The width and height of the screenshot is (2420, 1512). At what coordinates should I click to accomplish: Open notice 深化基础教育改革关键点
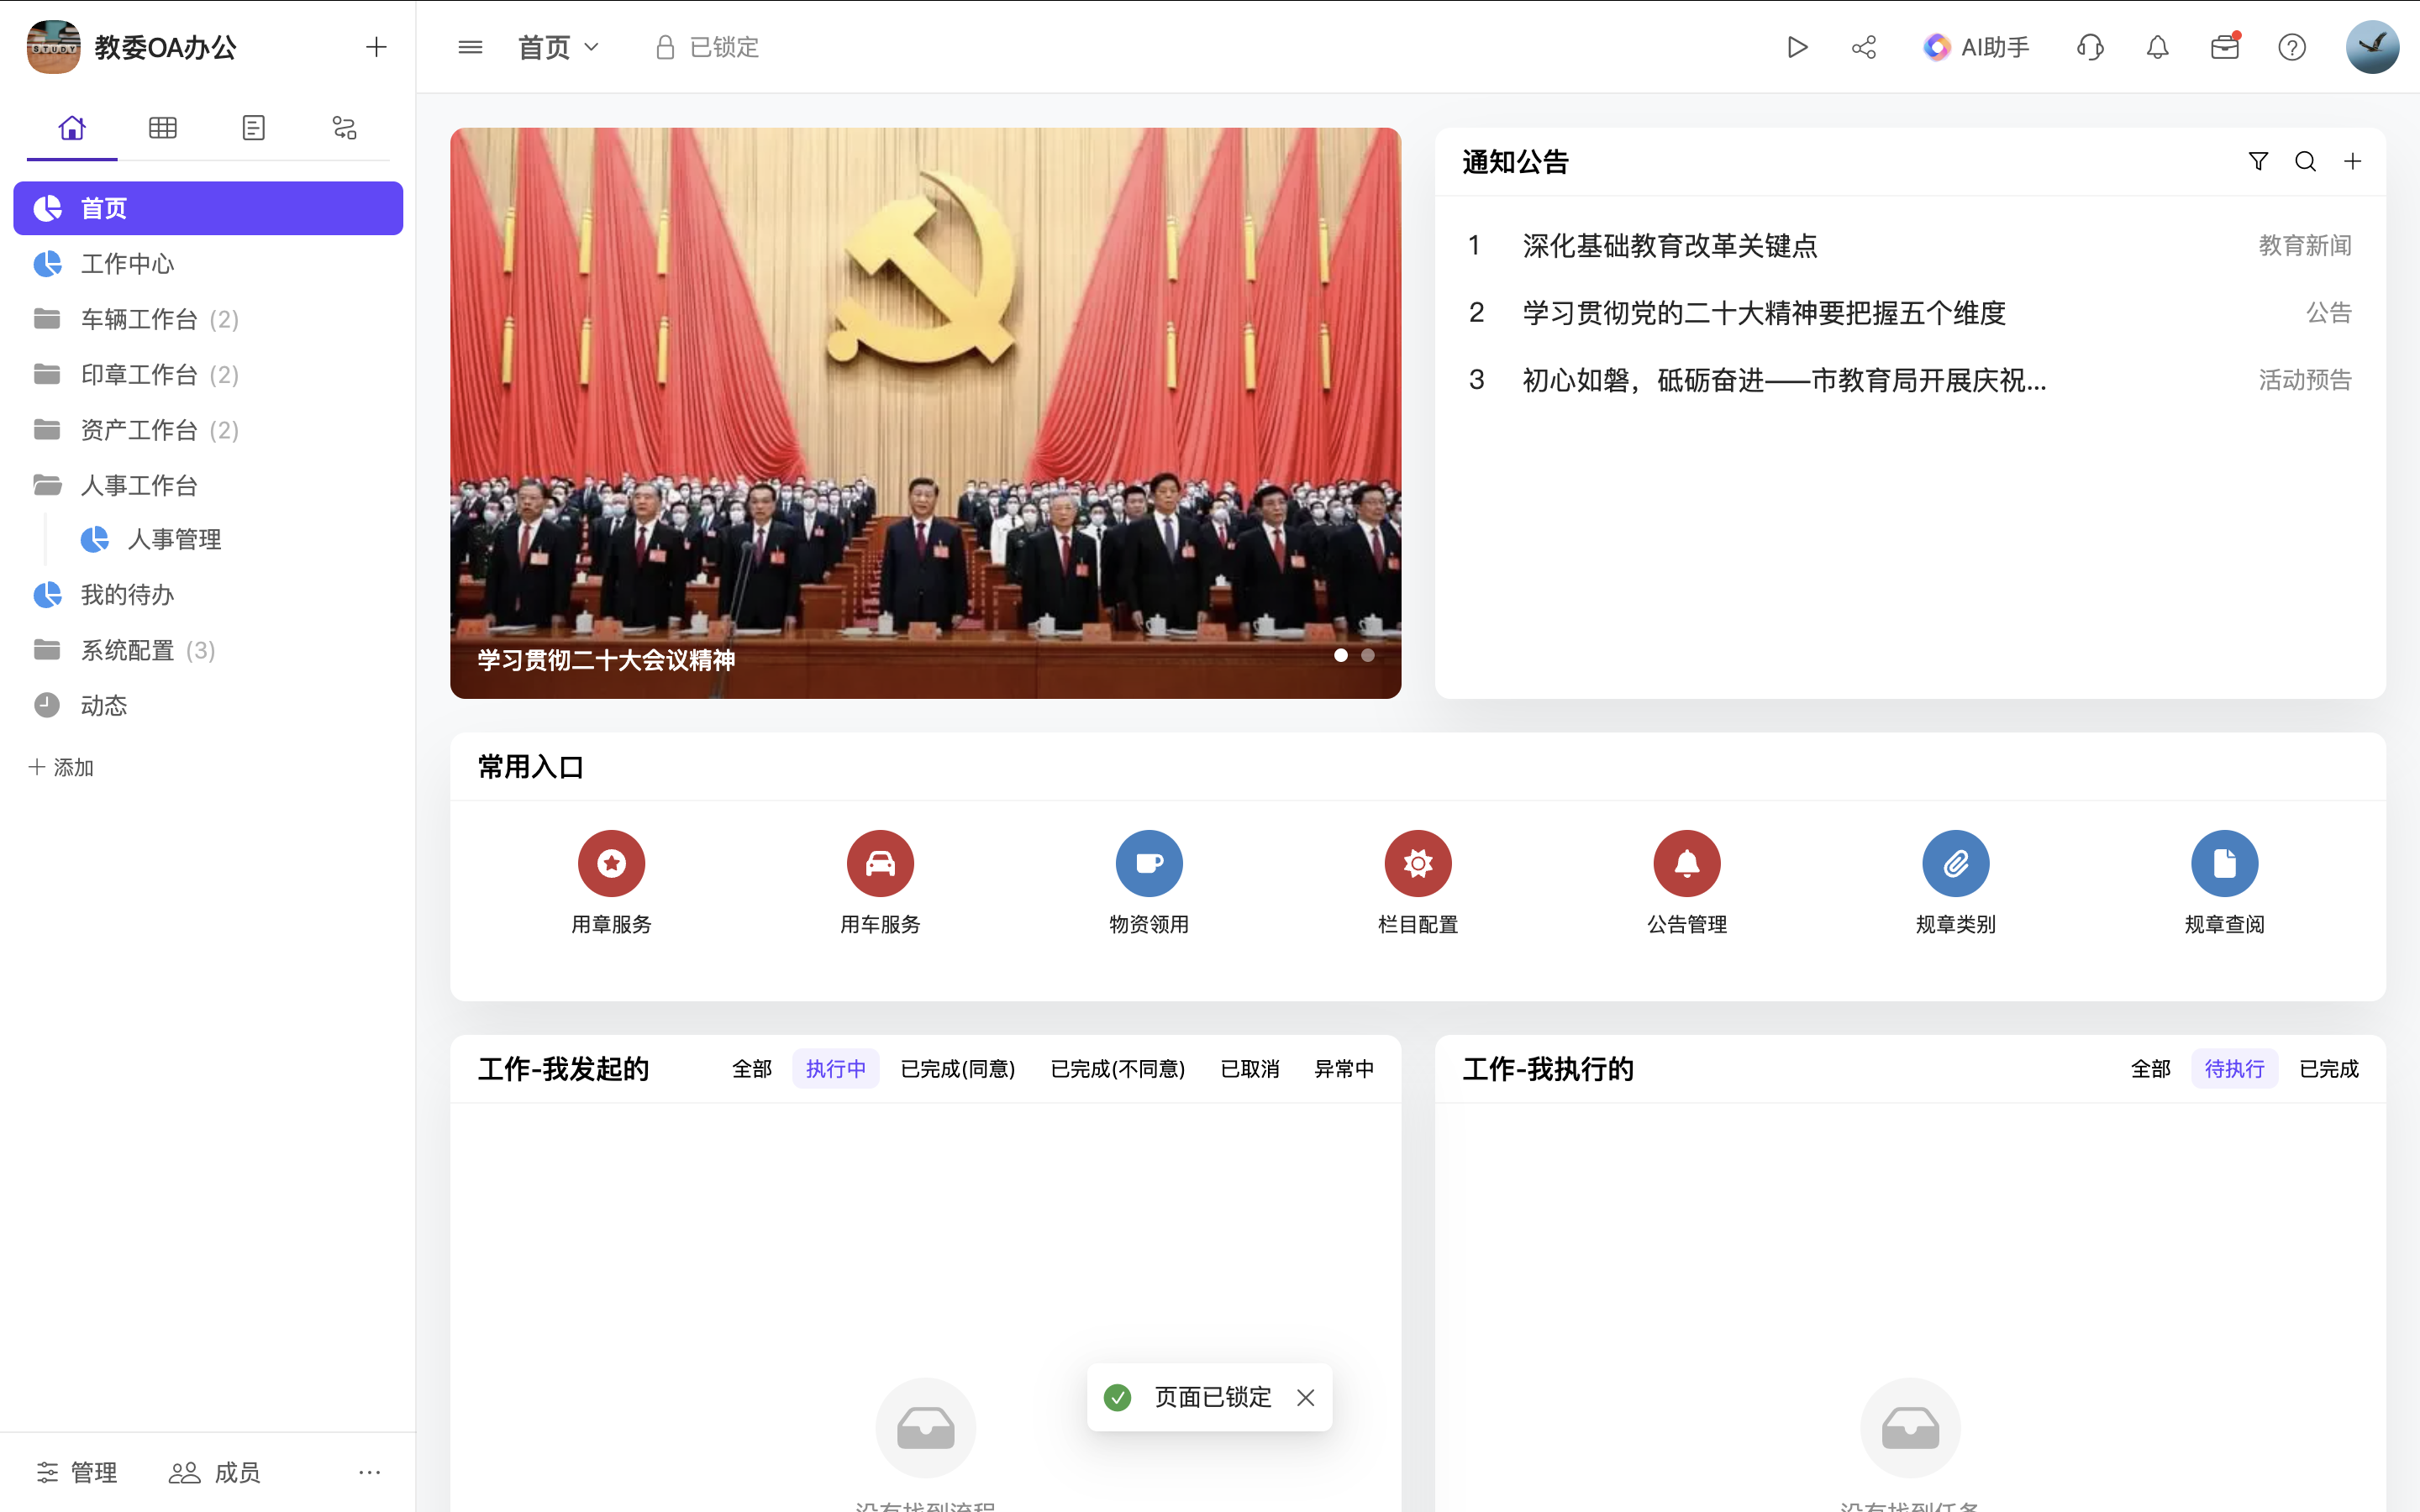(1669, 246)
